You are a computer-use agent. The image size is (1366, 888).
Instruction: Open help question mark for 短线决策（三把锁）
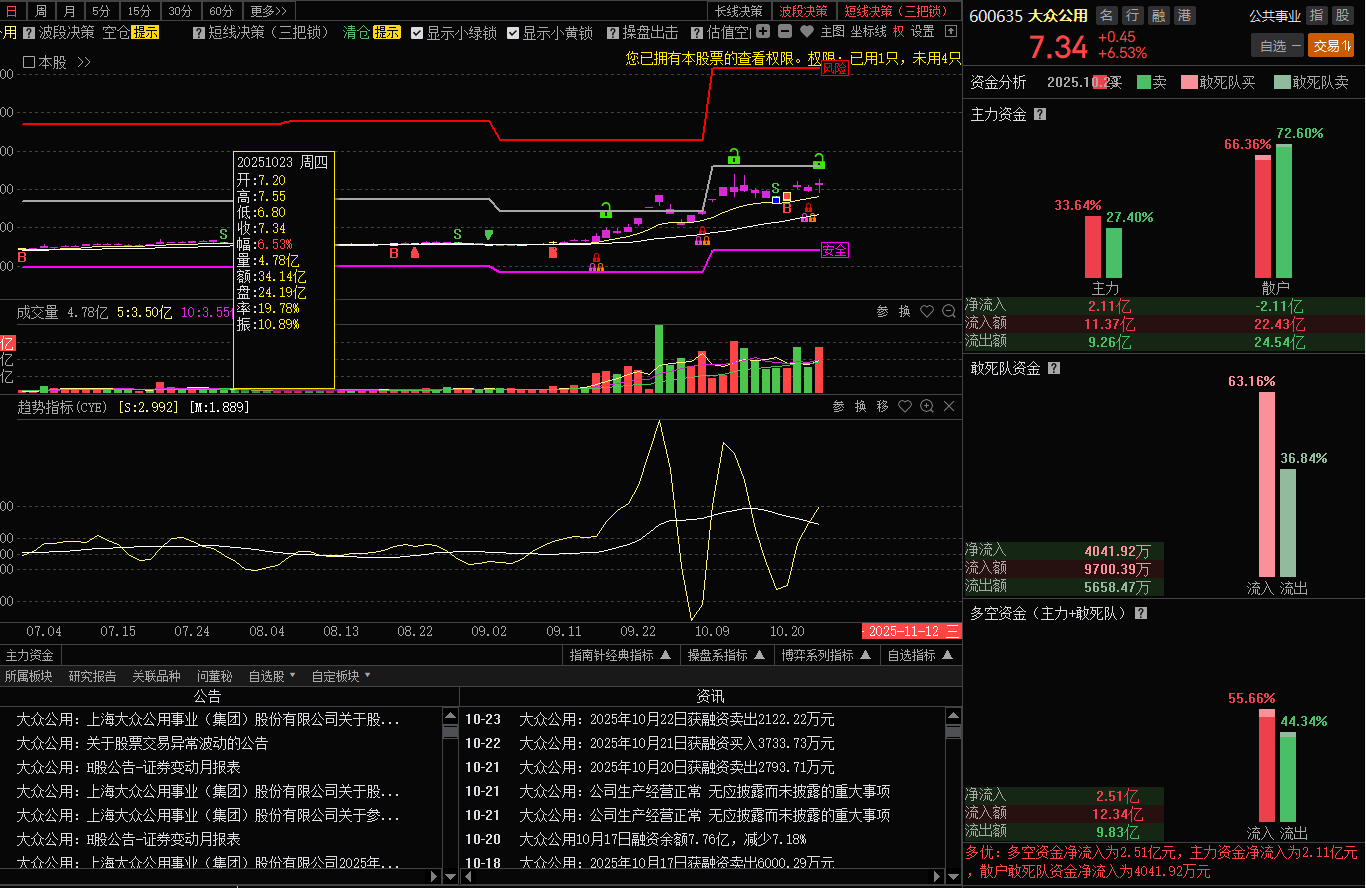click(199, 32)
